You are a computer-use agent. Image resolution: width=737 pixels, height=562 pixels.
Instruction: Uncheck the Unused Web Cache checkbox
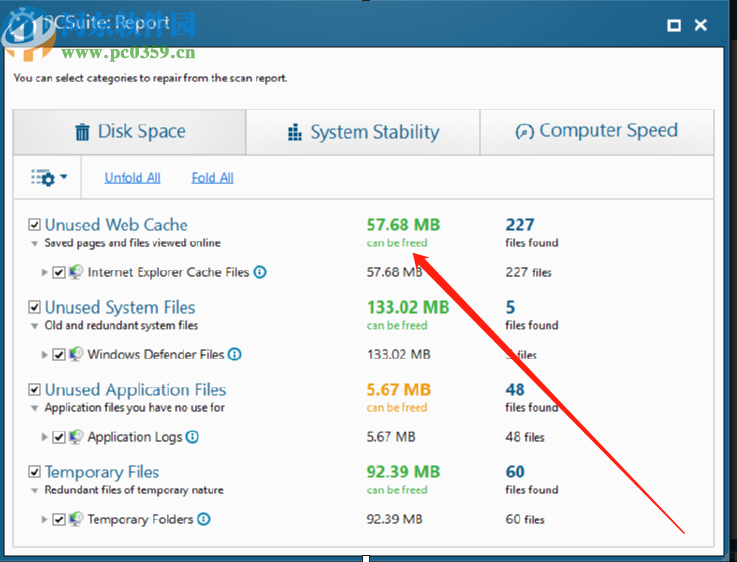click(x=34, y=225)
